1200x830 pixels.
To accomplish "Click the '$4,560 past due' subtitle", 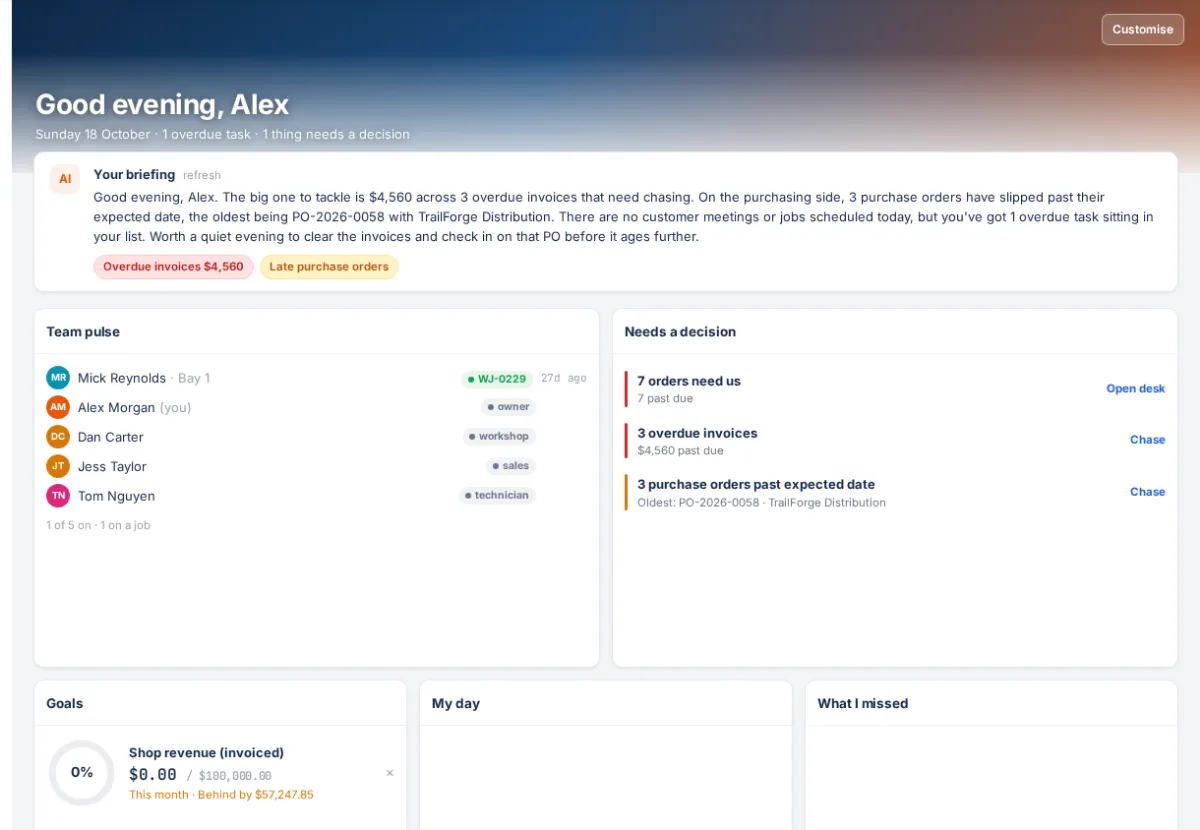I will pyautogui.click(x=680, y=451).
